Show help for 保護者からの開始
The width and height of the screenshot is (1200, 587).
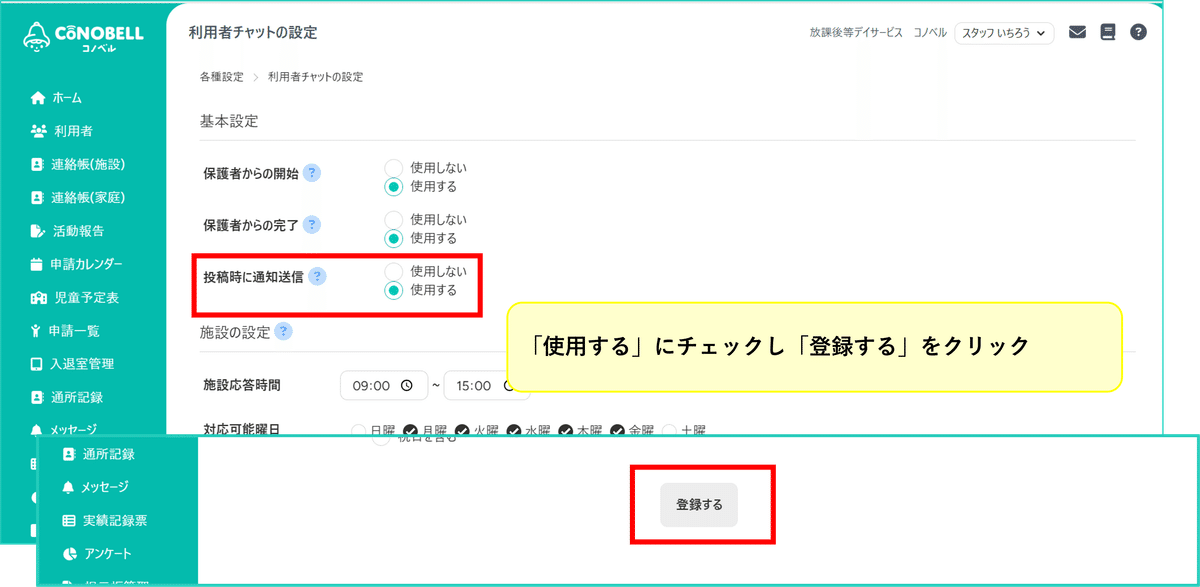coord(312,173)
